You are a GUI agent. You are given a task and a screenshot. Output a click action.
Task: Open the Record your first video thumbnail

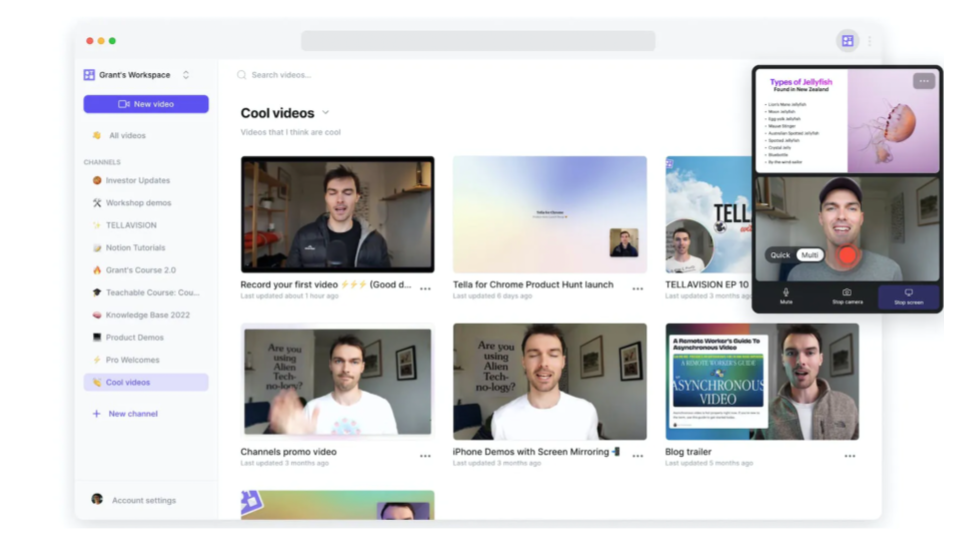coord(337,214)
